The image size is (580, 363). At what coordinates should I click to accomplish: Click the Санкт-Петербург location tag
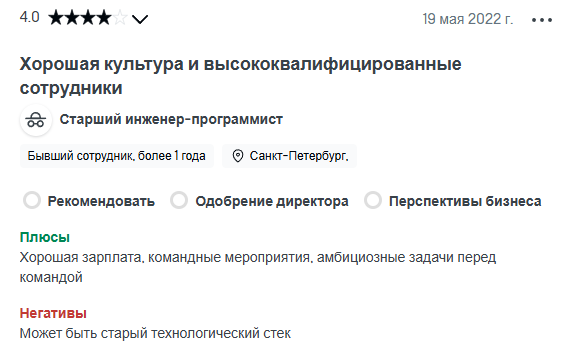(x=290, y=156)
